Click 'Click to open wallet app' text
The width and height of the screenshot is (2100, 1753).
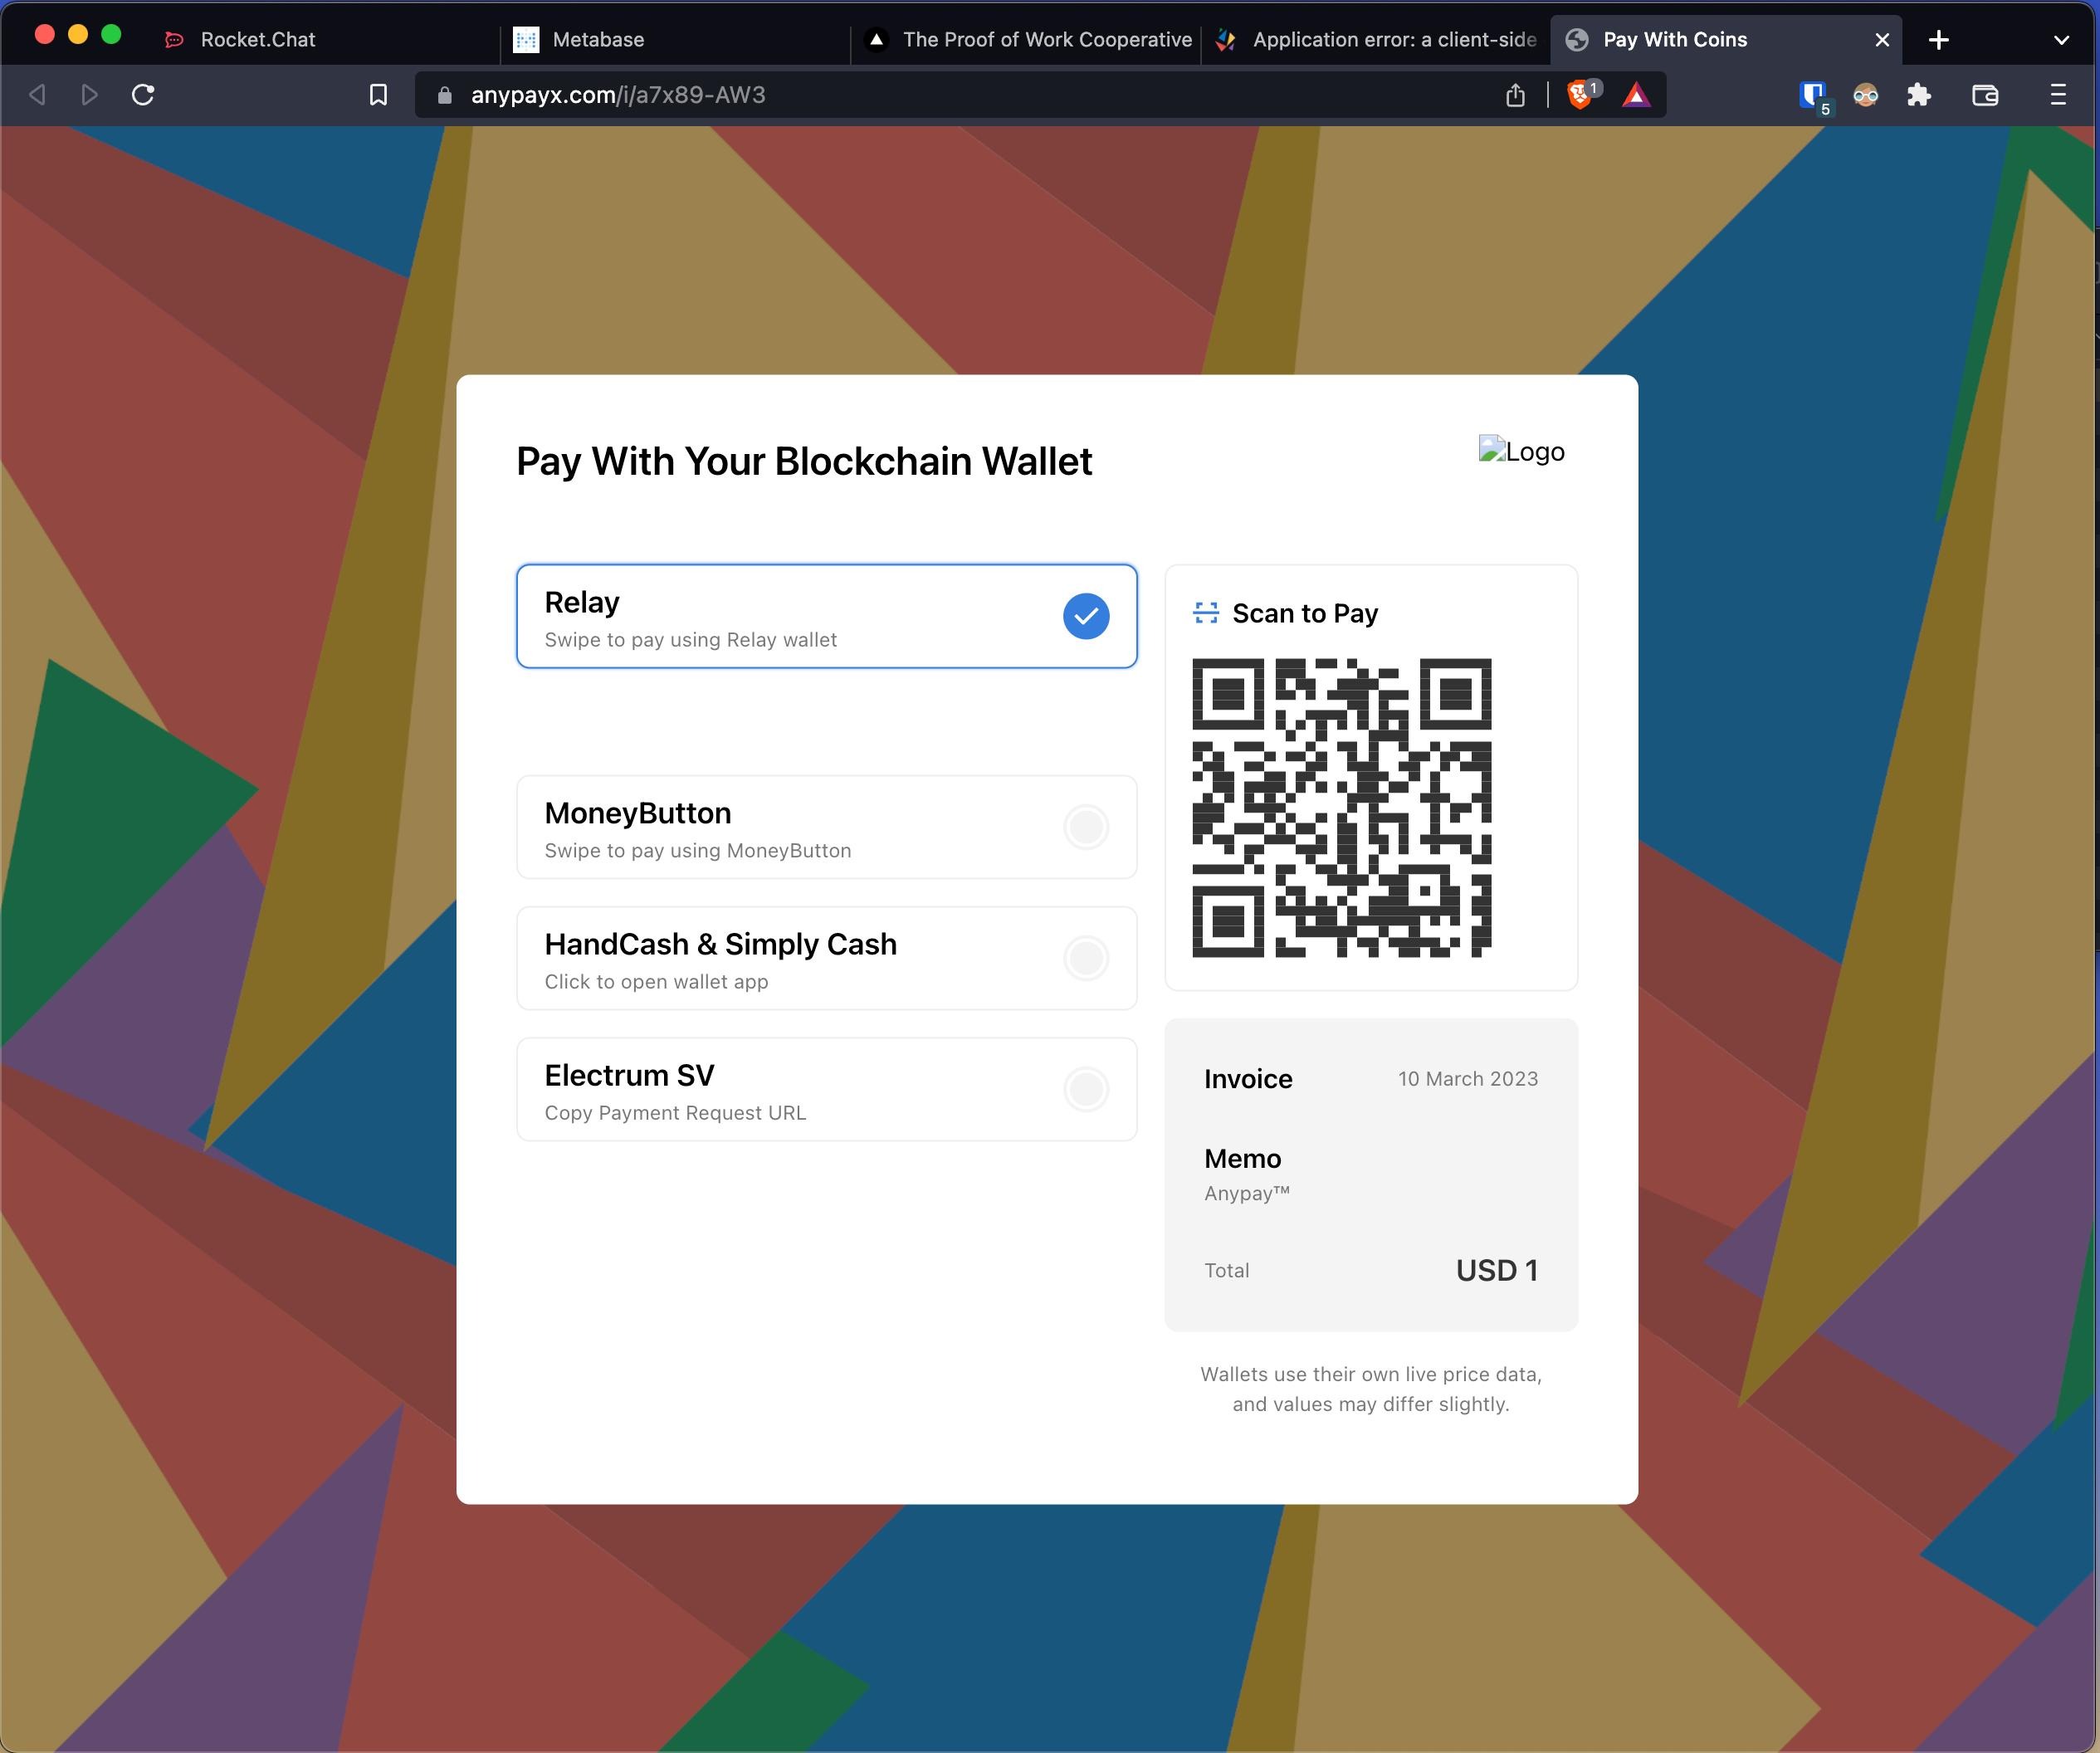(657, 982)
